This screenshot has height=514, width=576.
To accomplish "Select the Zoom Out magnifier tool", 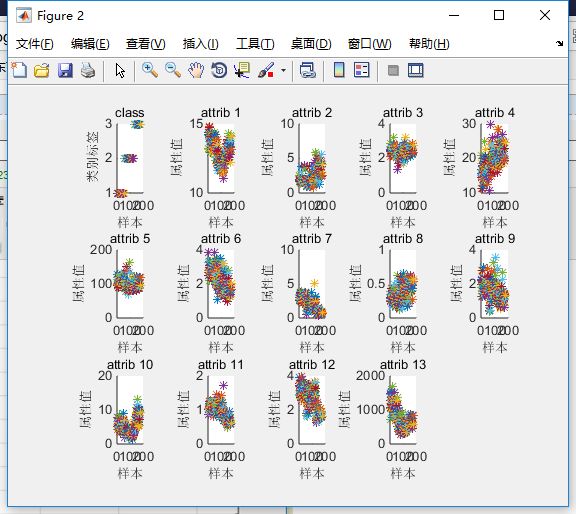I will tap(173, 70).
